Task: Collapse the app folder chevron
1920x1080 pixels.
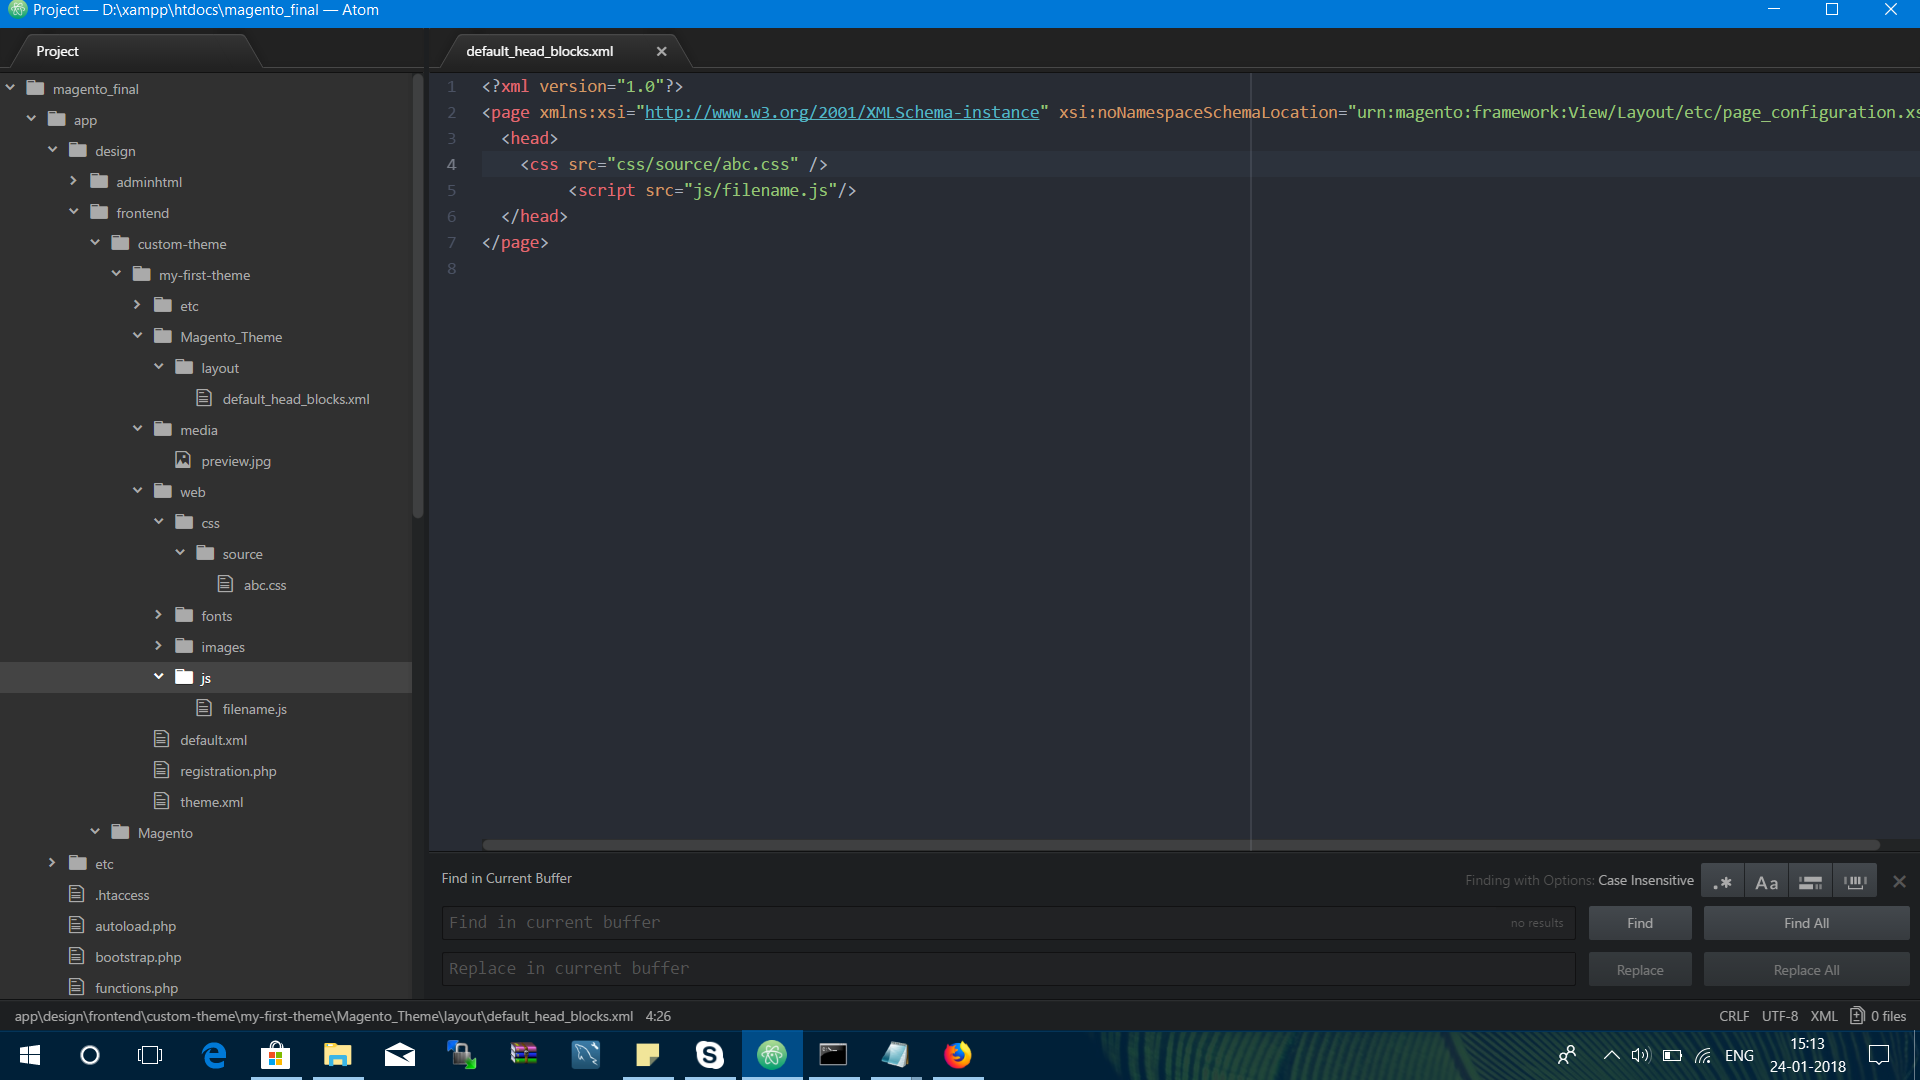Action: (31, 119)
